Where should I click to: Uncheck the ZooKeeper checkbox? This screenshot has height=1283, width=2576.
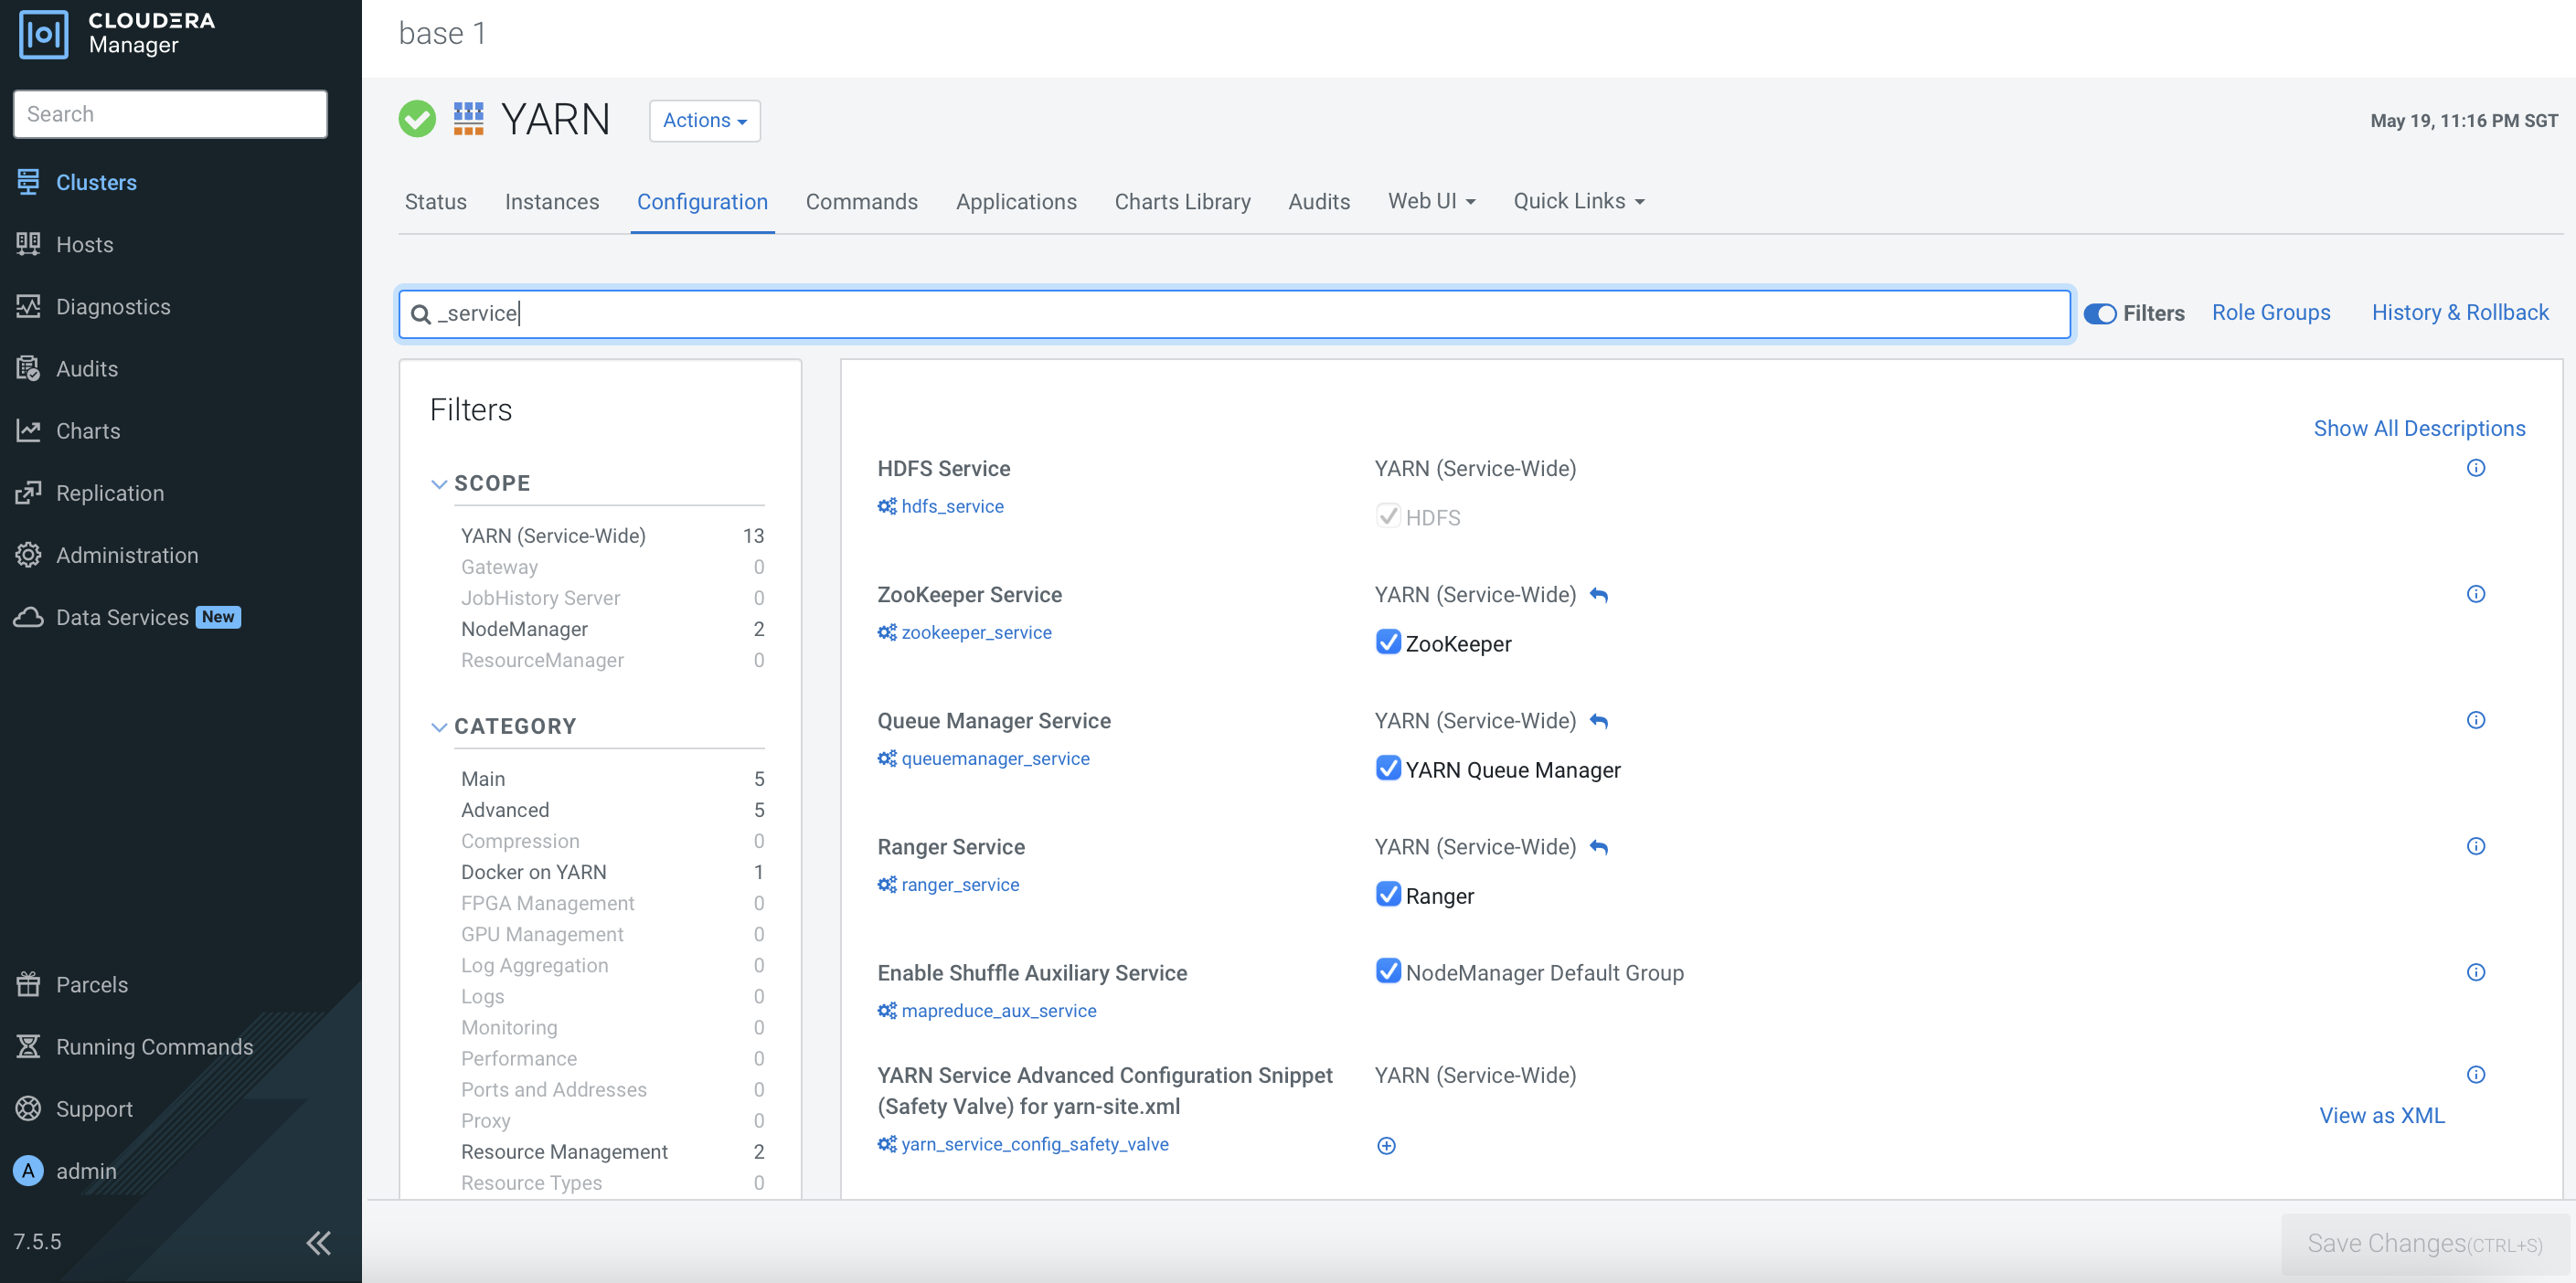pos(1388,642)
